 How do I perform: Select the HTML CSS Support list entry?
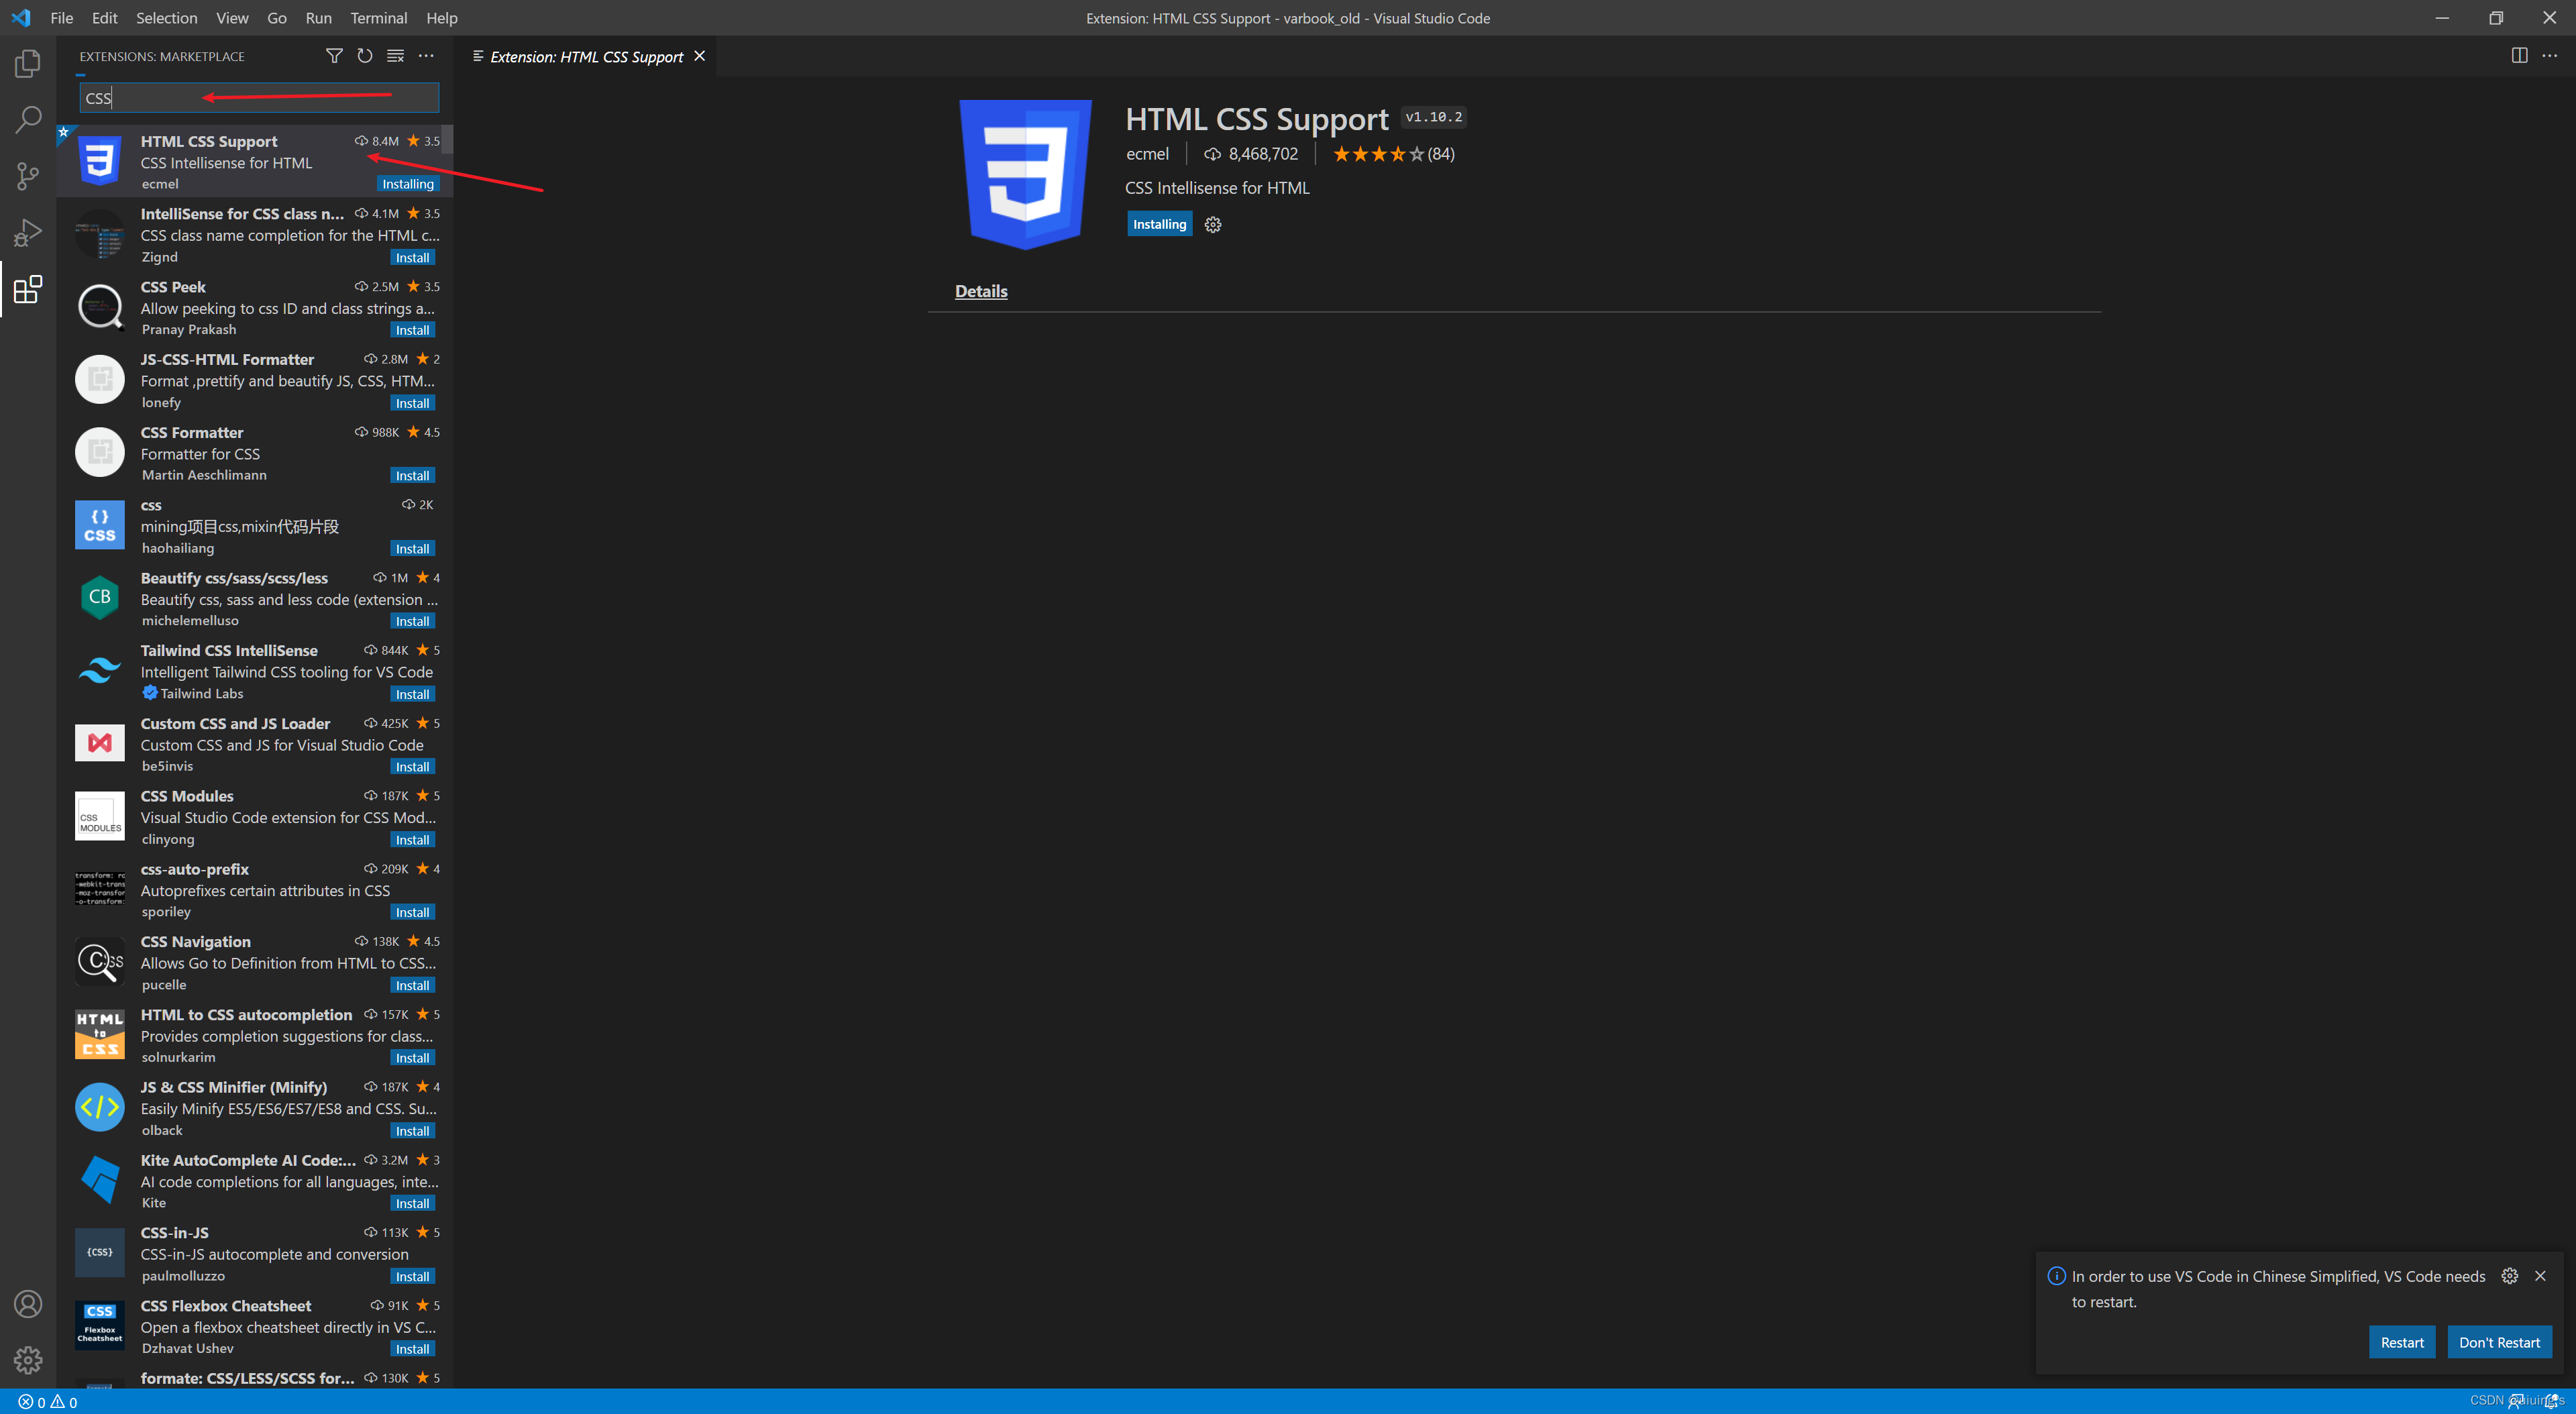(x=254, y=161)
